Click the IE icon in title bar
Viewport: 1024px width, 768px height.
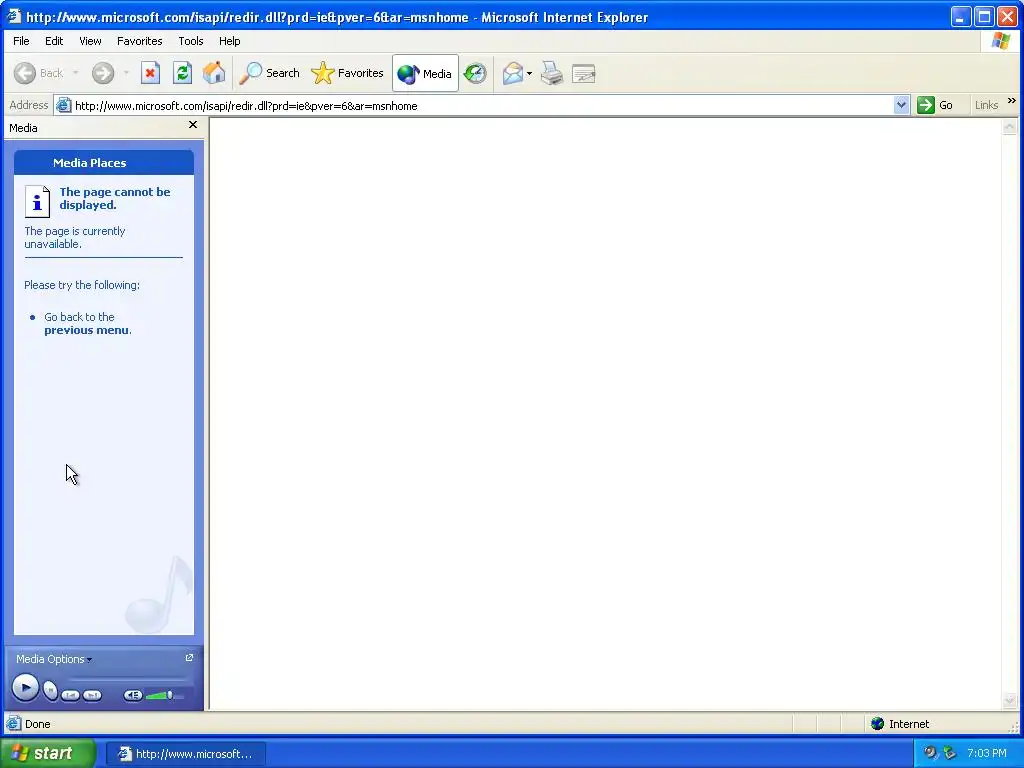tap(14, 16)
